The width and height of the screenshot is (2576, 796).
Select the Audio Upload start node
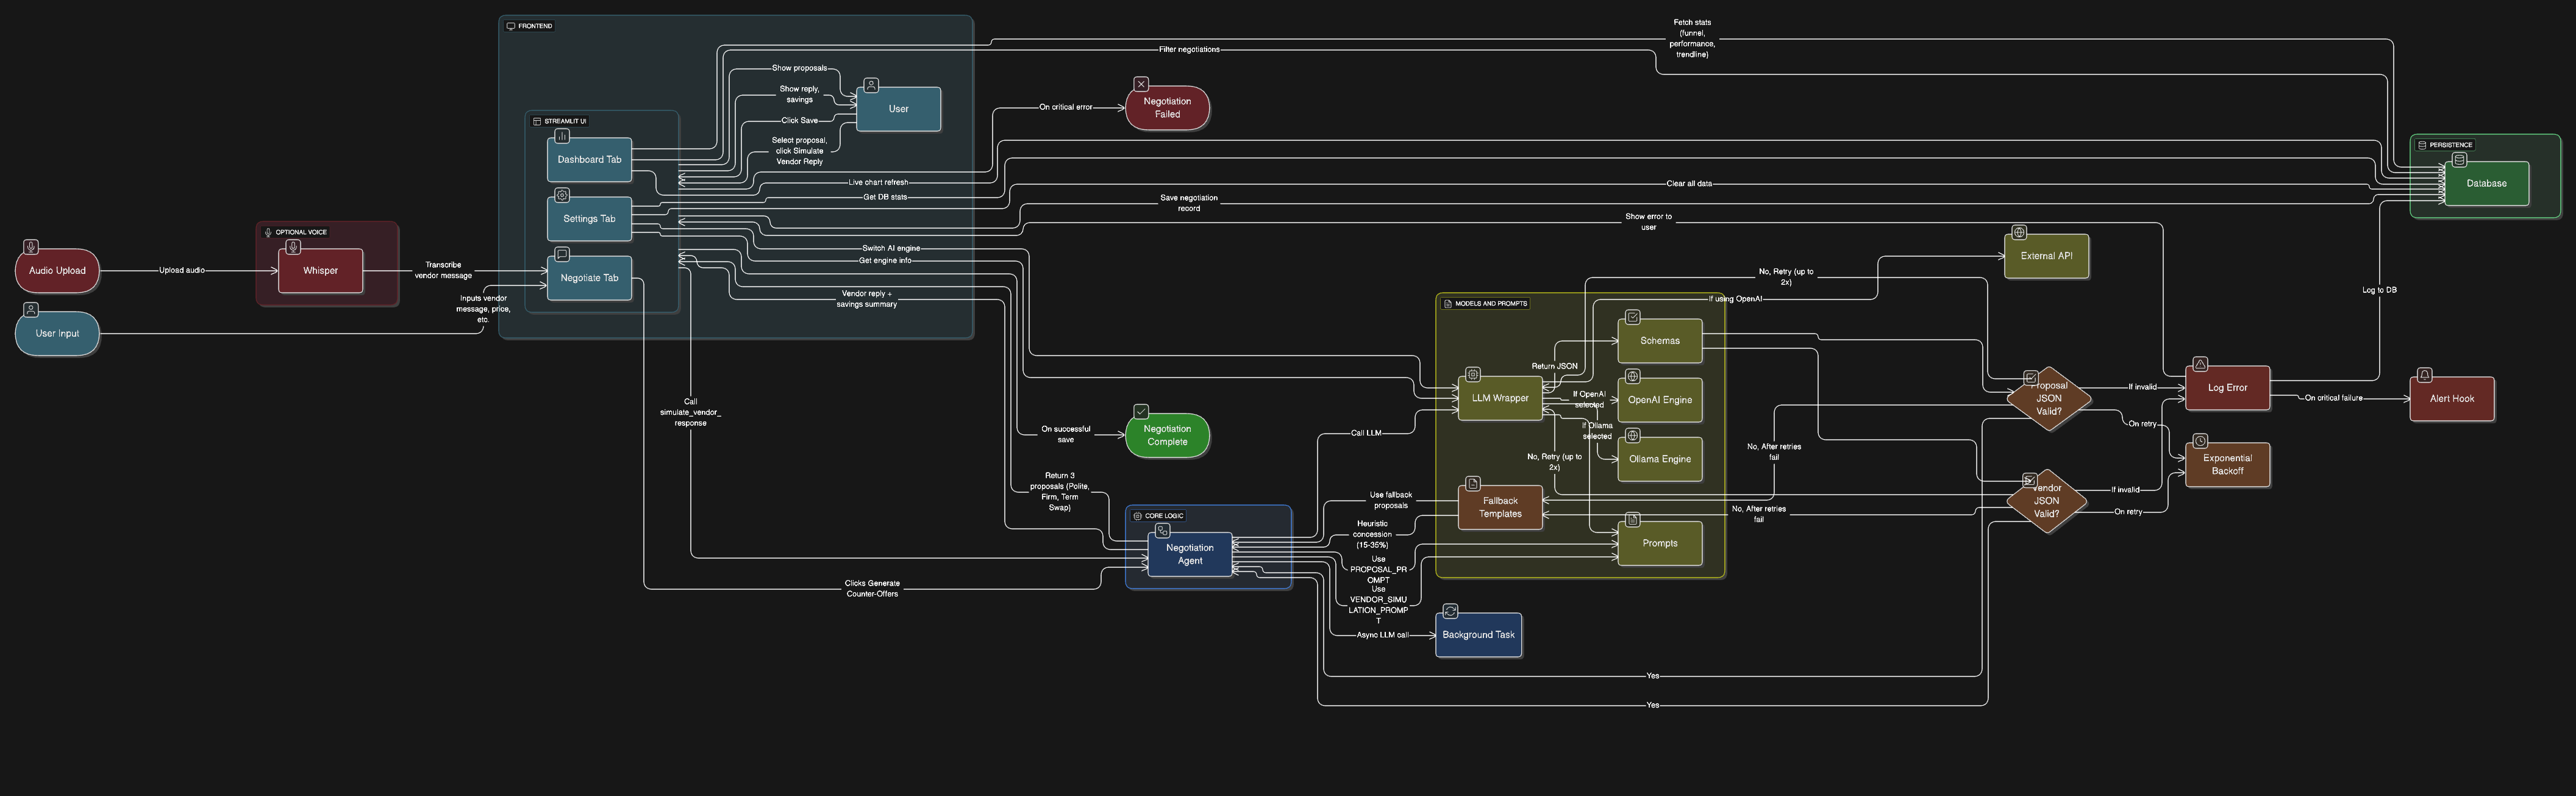point(57,271)
